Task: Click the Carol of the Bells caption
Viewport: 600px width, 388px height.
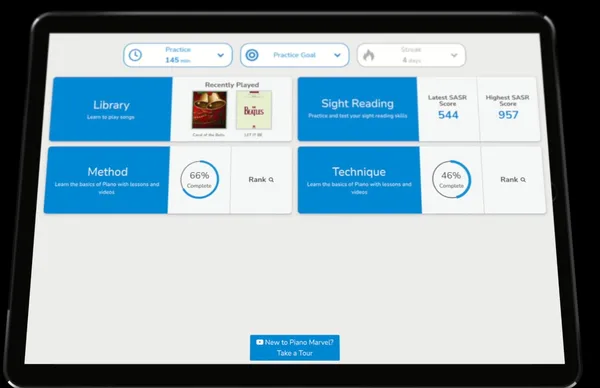Action: tap(209, 135)
